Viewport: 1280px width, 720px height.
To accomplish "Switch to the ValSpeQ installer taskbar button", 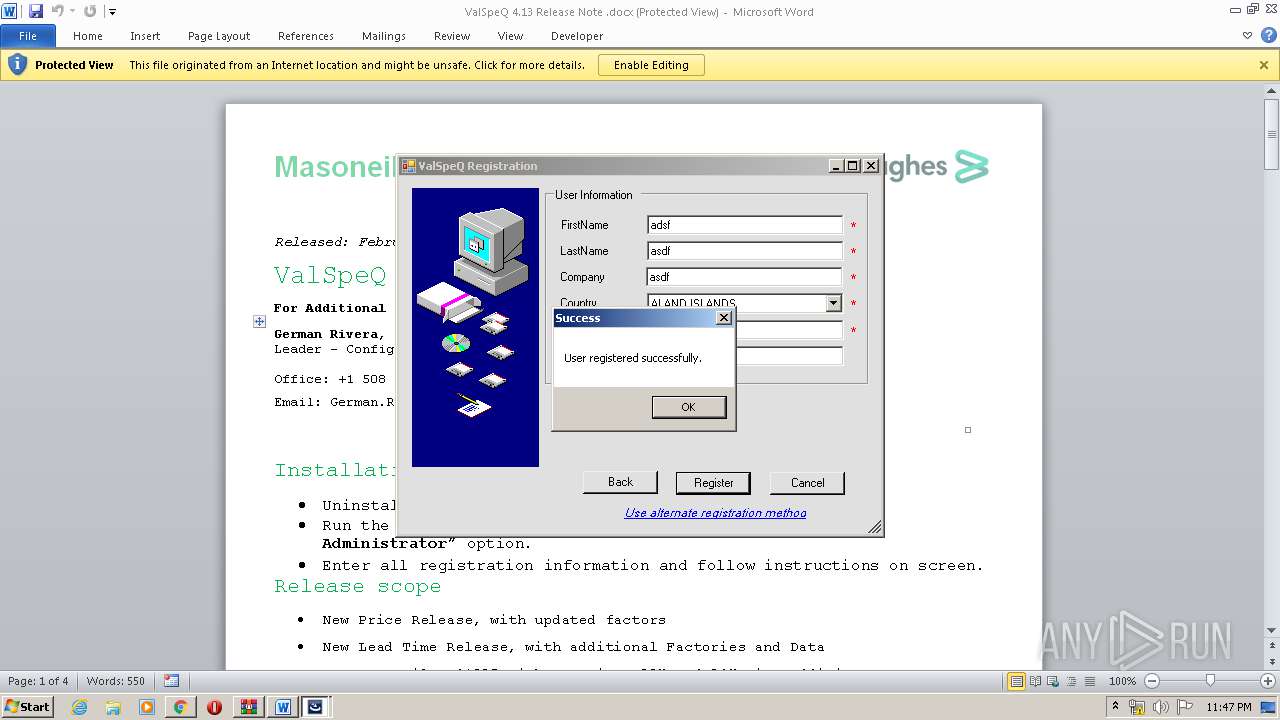I will click(316, 707).
